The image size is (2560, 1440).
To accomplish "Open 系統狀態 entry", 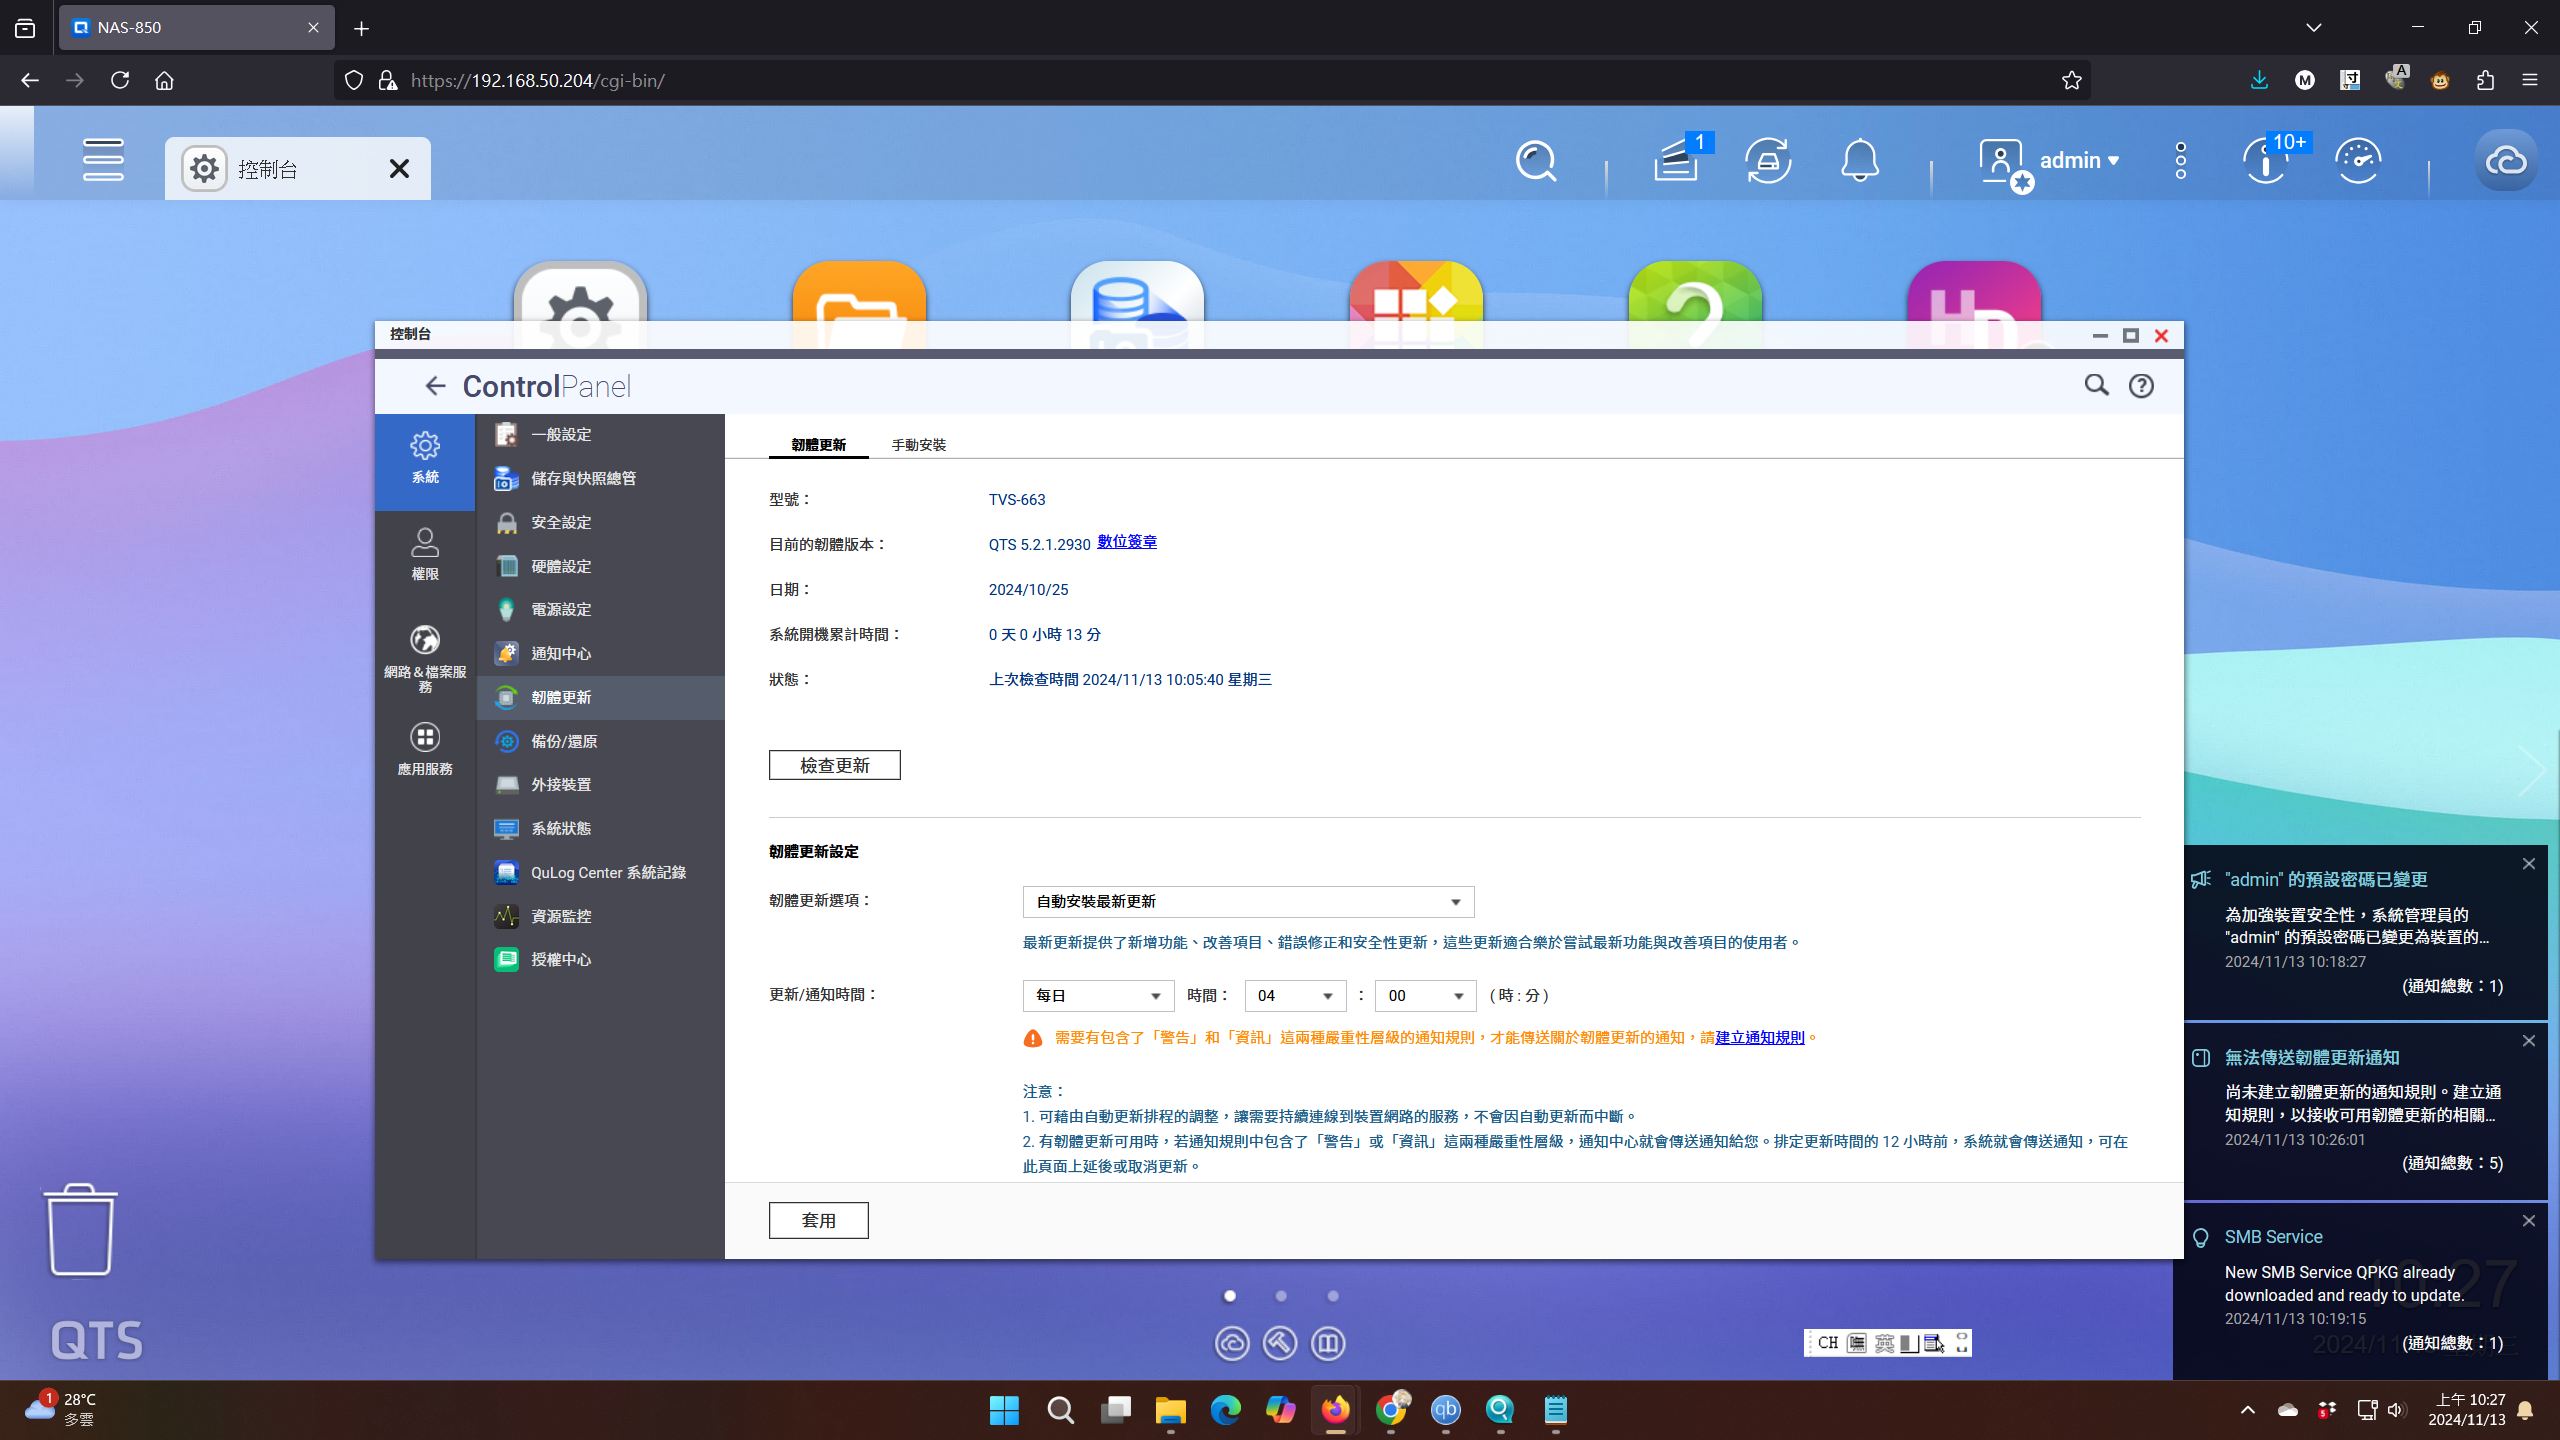I will 600,829.
